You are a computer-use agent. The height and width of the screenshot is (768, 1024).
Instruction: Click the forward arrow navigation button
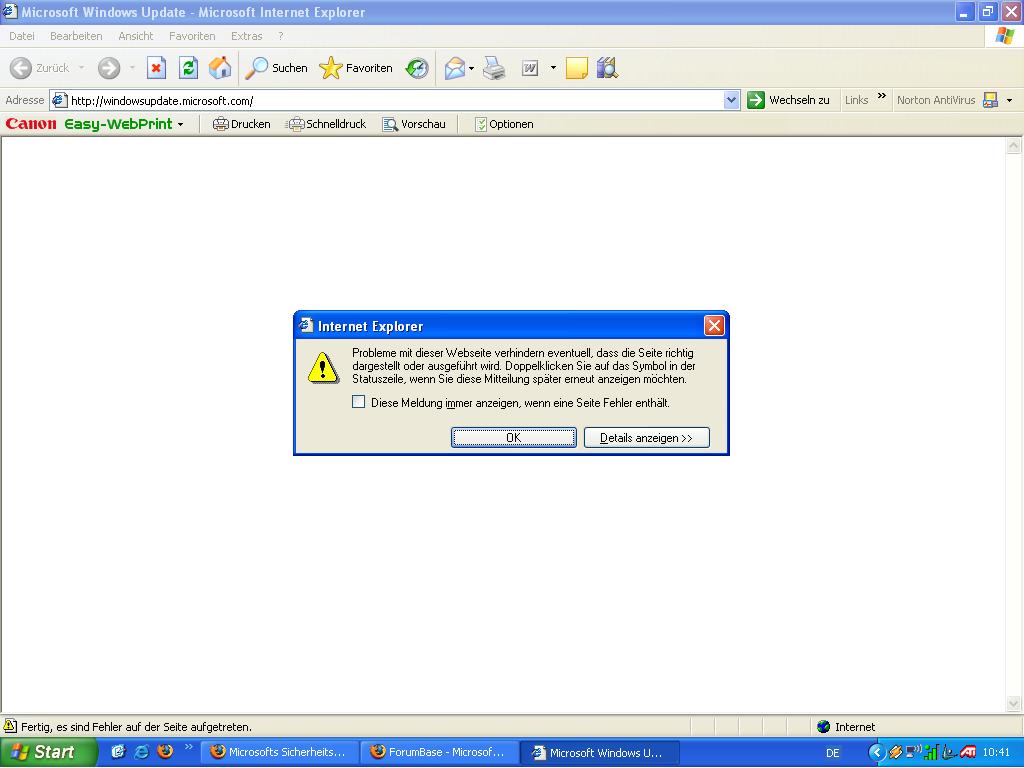pyautogui.click(x=109, y=68)
